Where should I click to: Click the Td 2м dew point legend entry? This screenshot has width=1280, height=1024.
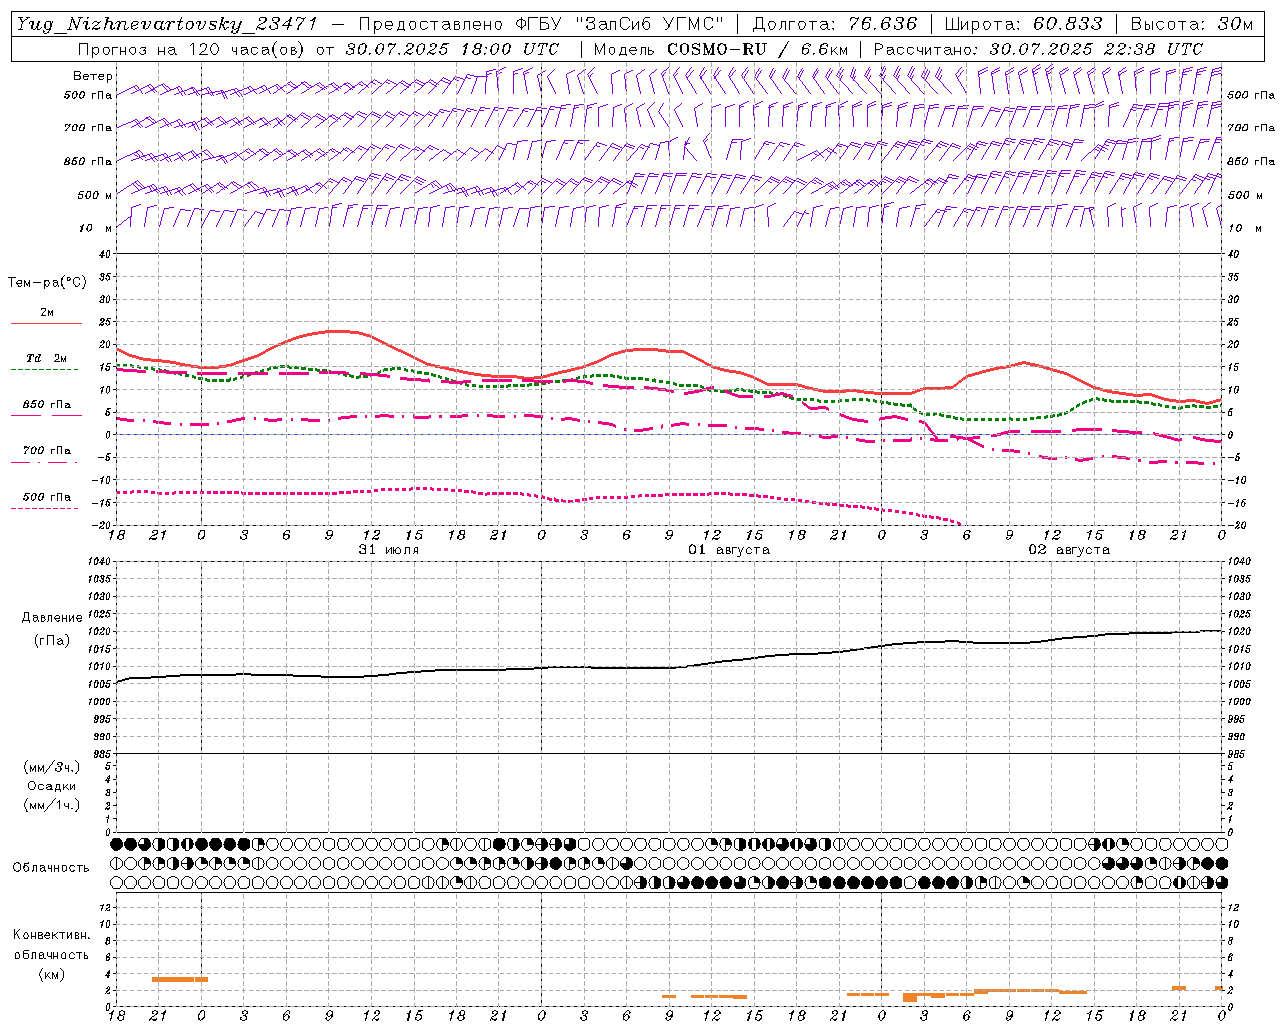coord(47,363)
